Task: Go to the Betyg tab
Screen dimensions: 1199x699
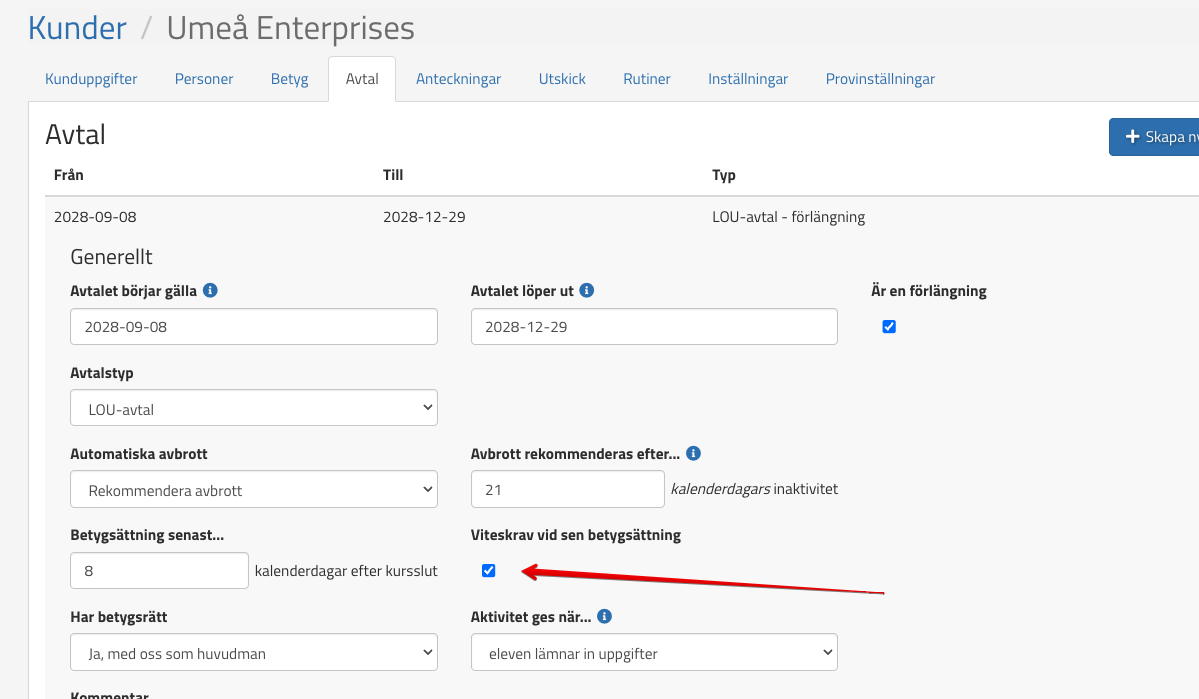Action: coord(289,79)
